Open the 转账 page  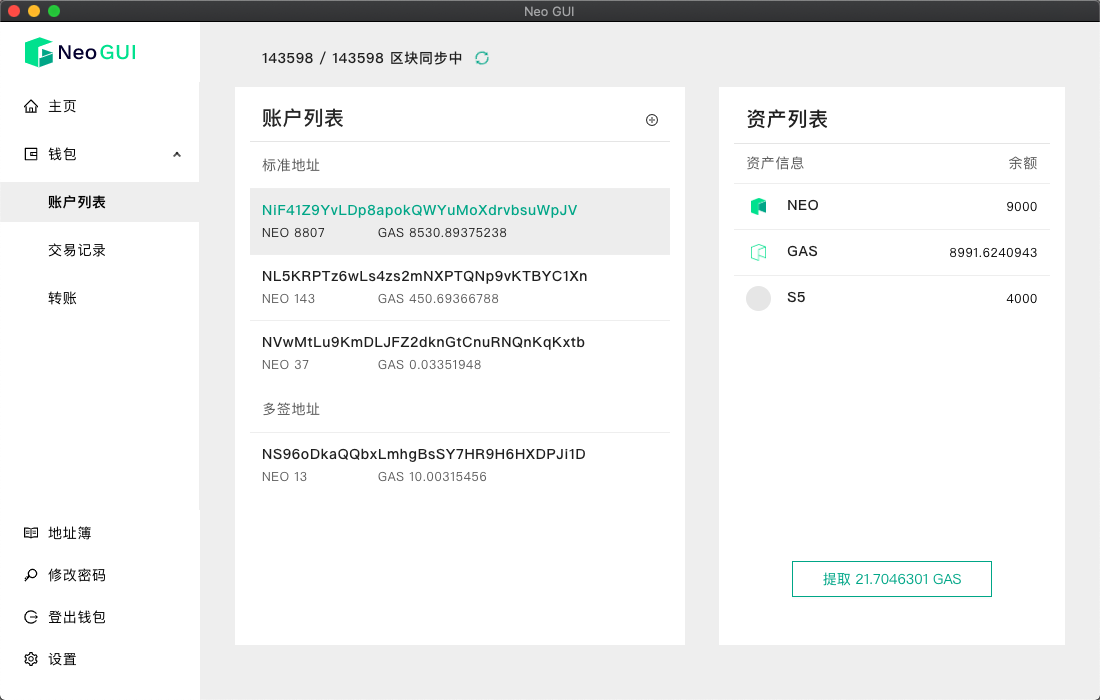62,297
